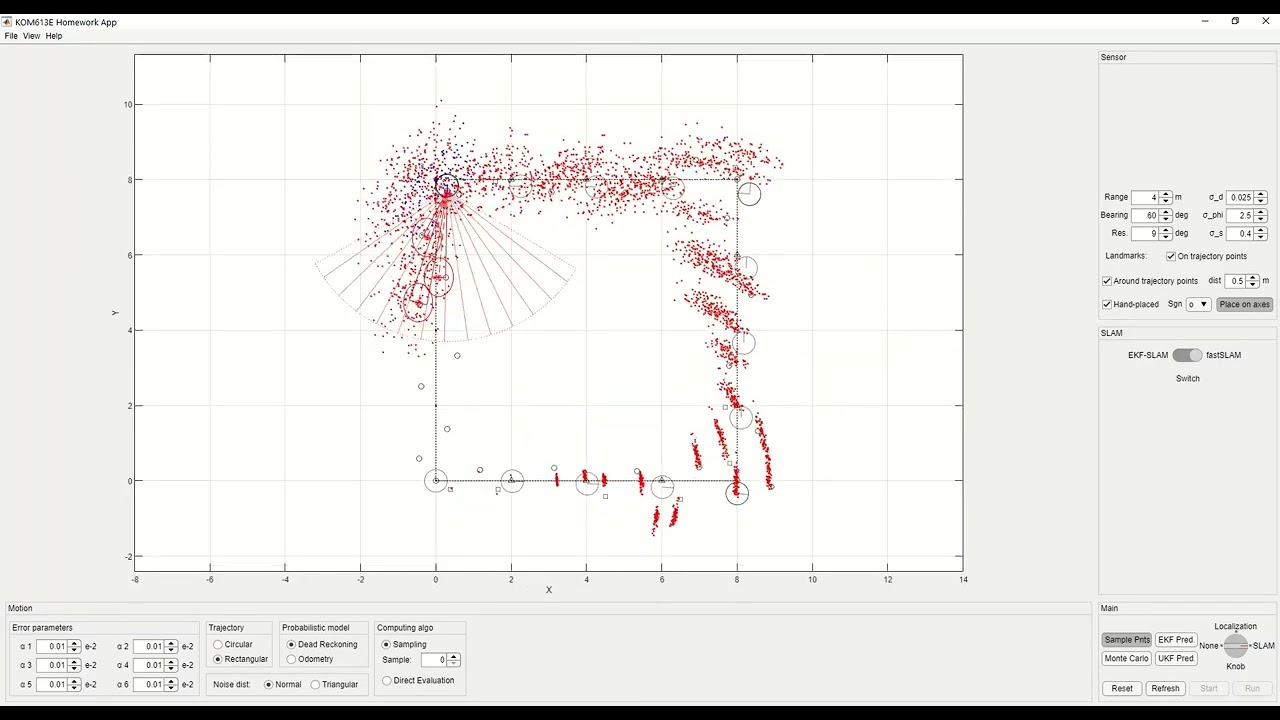The height and width of the screenshot is (720, 1280).
Task: Click the σ_s value field
Action: 1240,234
